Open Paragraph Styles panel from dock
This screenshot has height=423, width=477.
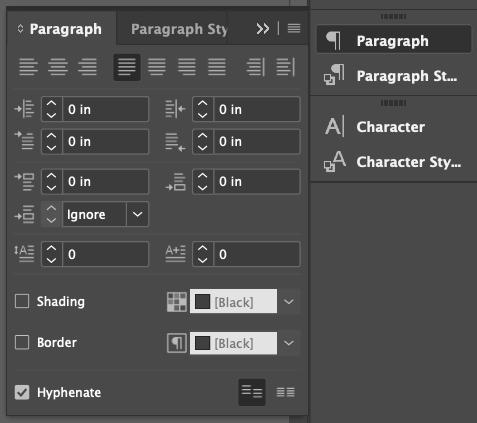(394, 76)
